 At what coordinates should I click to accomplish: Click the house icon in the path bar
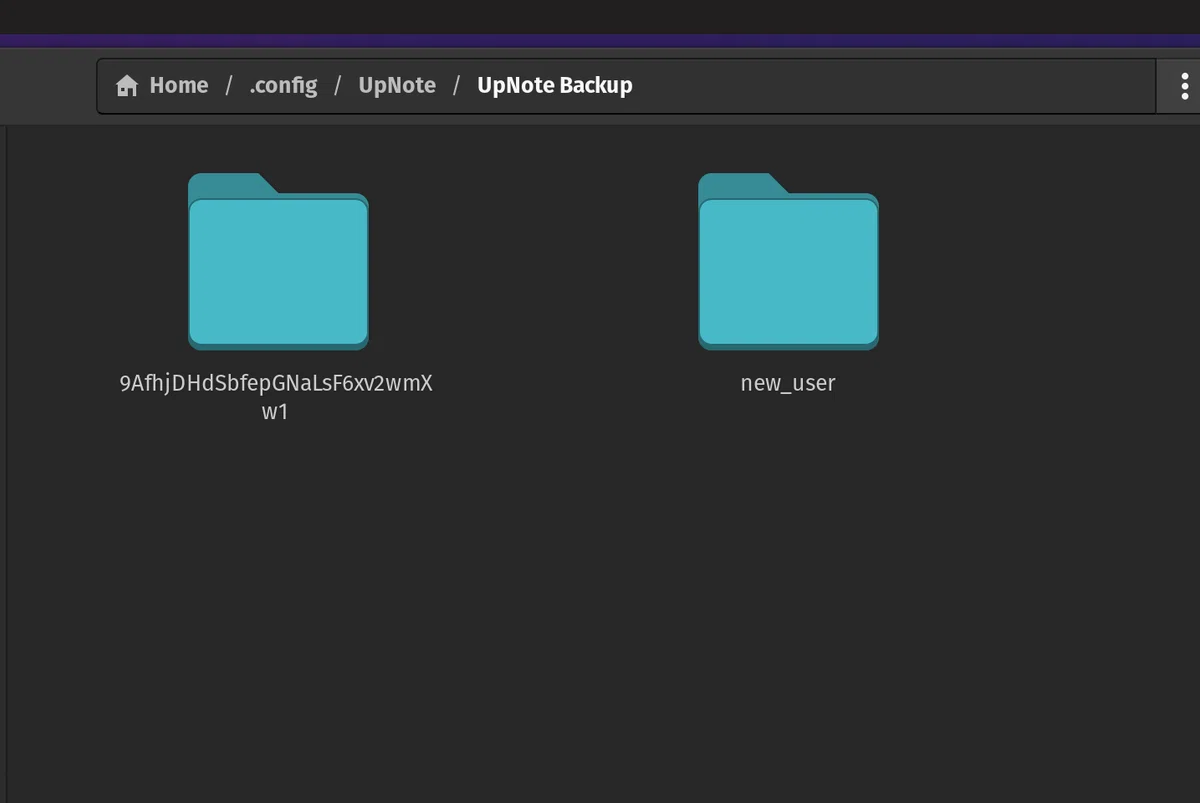pos(126,86)
